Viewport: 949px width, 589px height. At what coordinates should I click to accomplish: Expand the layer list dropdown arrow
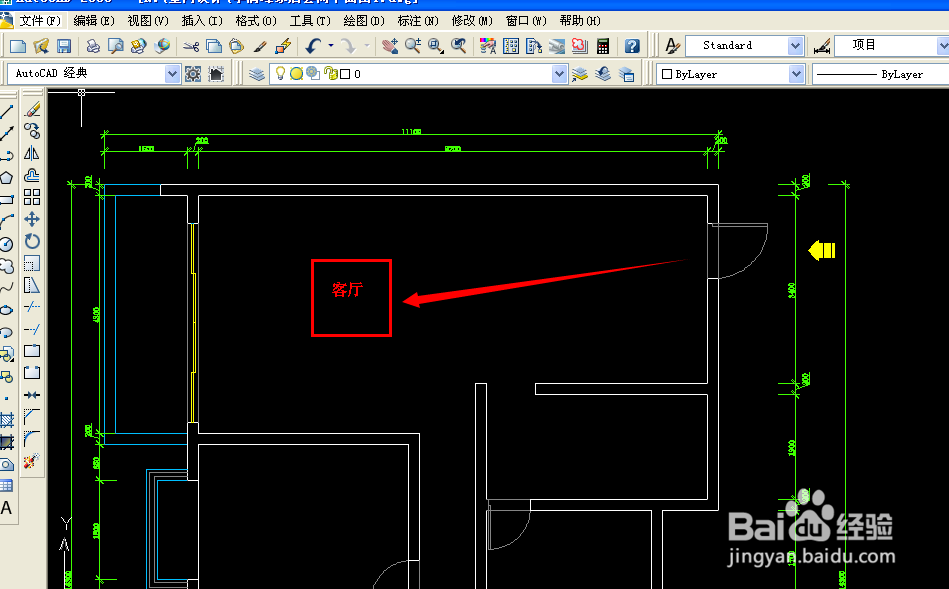click(x=559, y=74)
